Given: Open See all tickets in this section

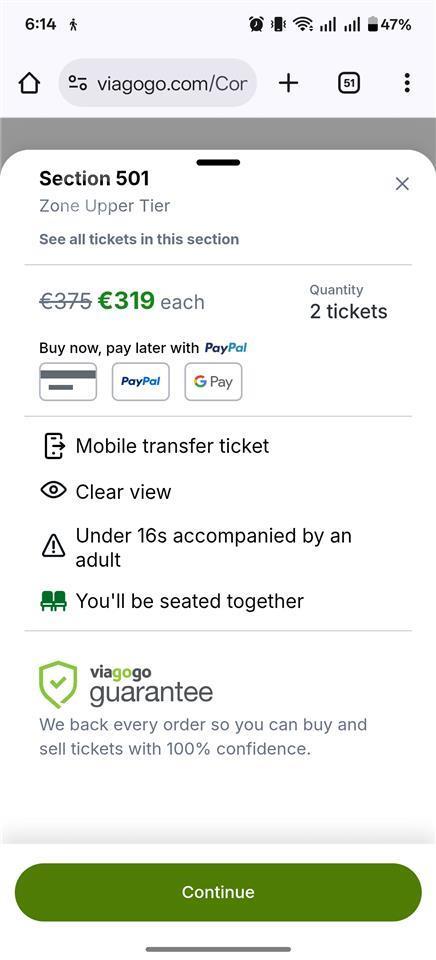Looking at the screenshot, I should tap(139, 239).
